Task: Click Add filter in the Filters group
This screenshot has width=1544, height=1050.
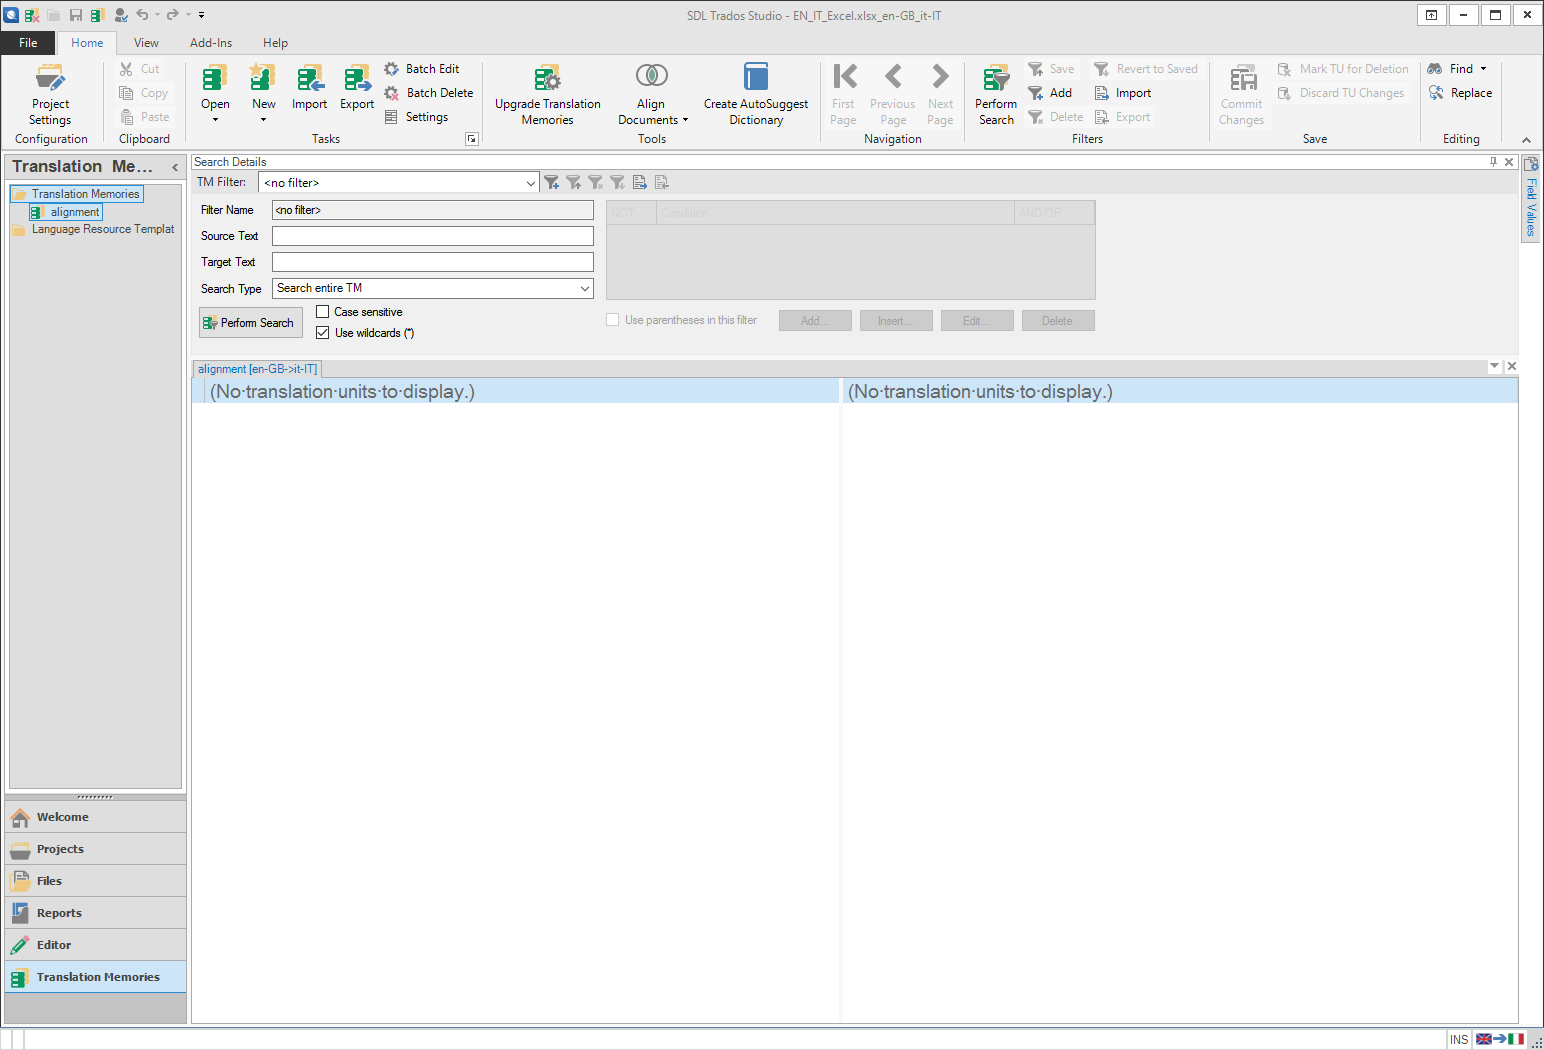Action: pos(1050,93)
